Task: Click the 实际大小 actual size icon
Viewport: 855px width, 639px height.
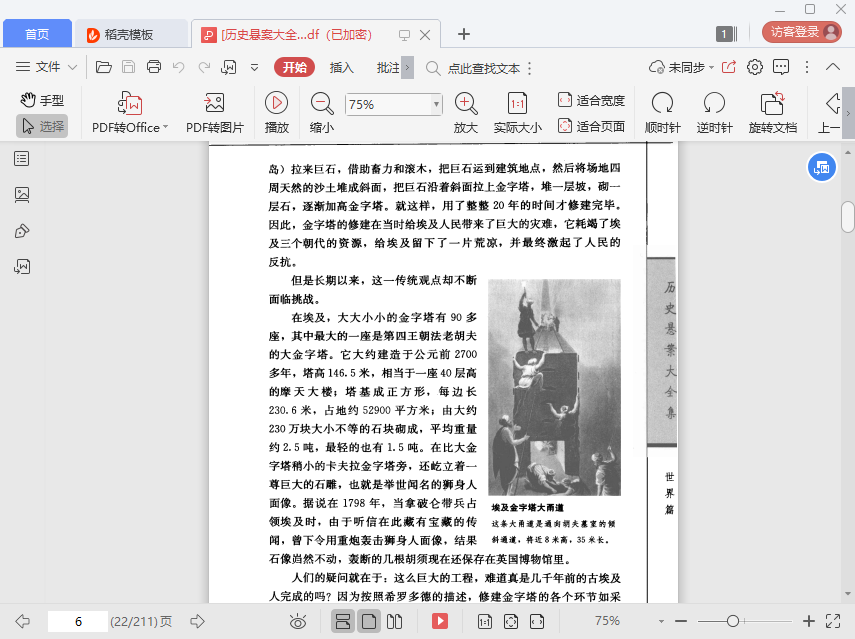Action: [517, 103]
